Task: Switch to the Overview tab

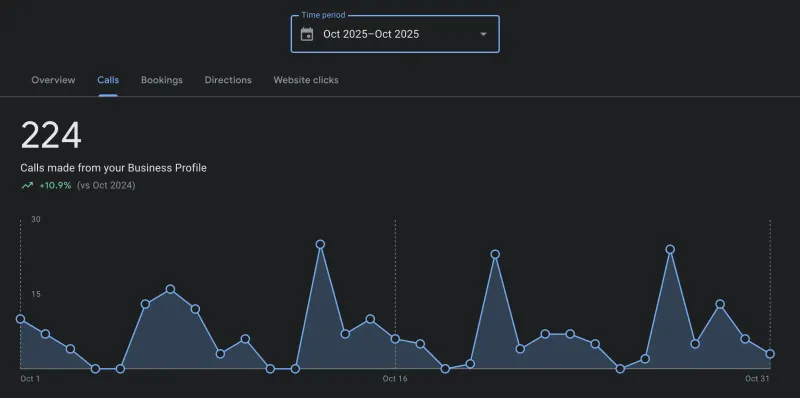Action: click(53, 80)
